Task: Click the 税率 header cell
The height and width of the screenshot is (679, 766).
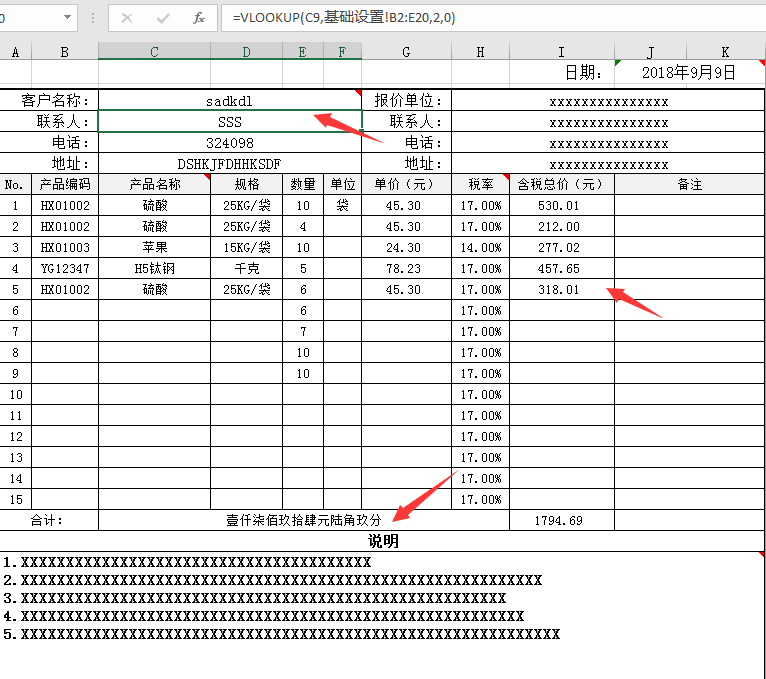Action: coord(481,184)
